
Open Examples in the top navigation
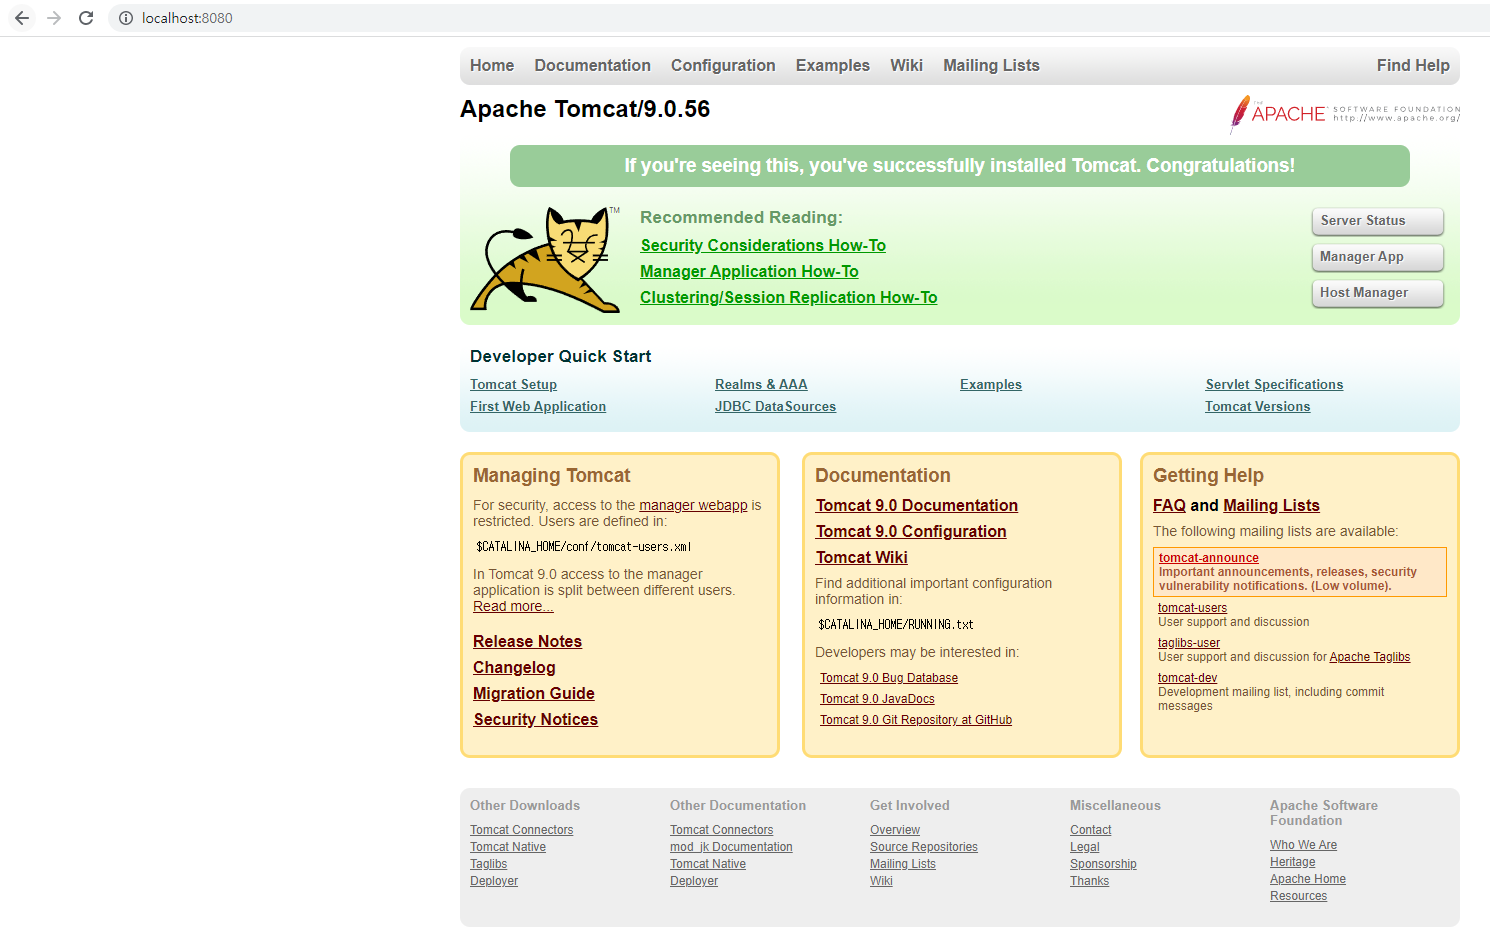(x=833, y=65)
